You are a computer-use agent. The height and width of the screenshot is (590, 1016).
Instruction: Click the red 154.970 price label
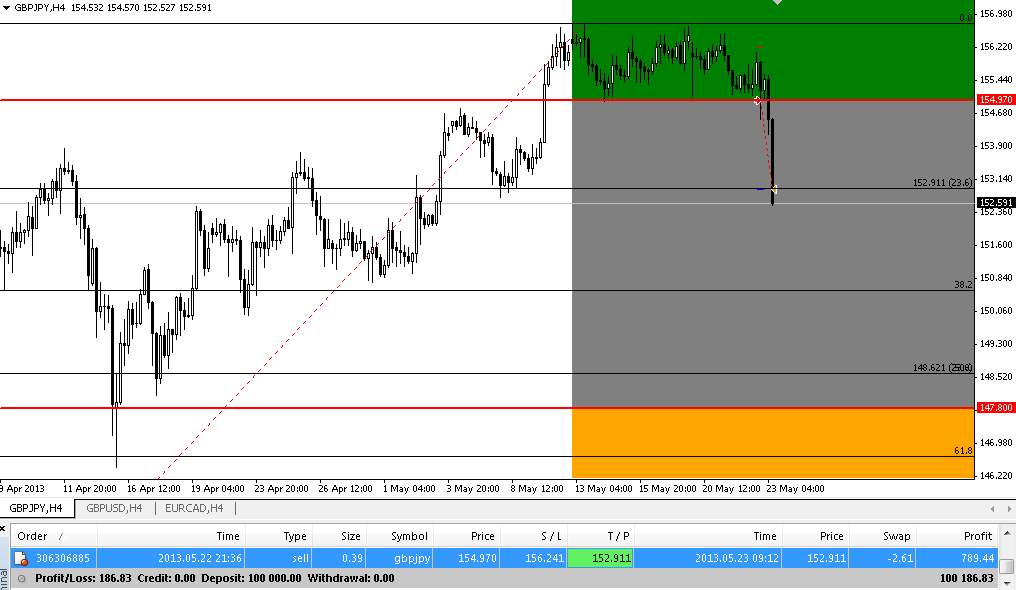click(996, 100)
